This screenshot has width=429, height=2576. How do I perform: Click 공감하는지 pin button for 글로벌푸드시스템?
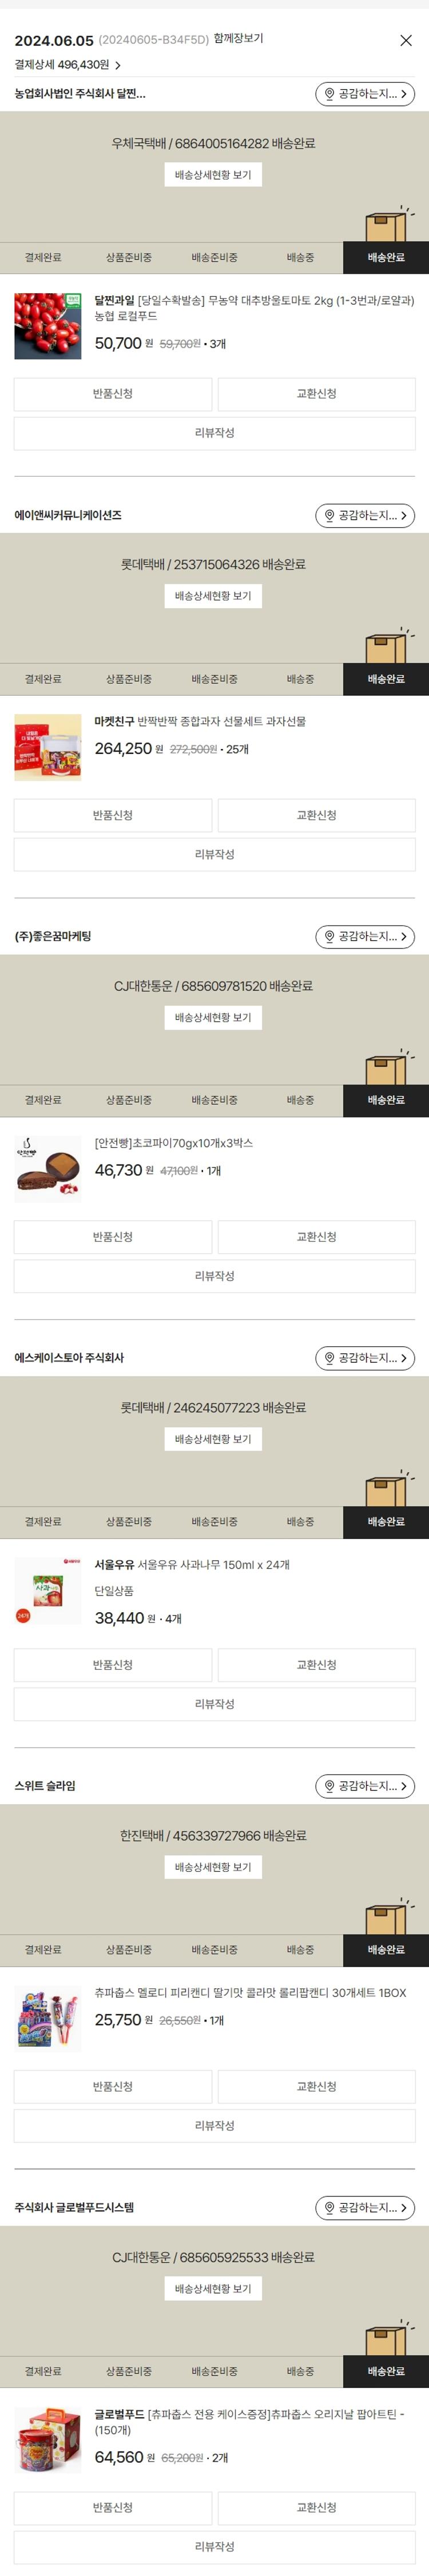click(365, 2206)
